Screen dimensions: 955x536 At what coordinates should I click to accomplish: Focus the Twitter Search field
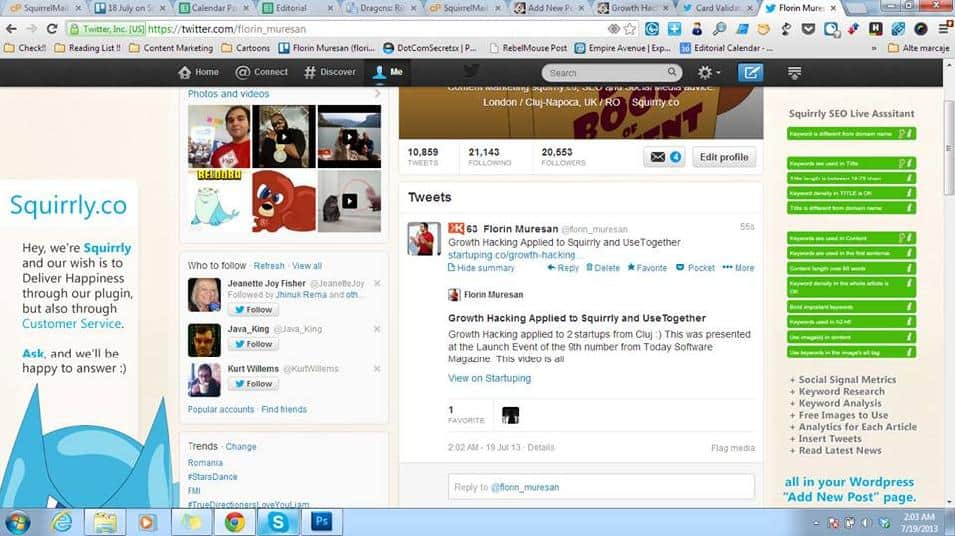pos(611,72)
